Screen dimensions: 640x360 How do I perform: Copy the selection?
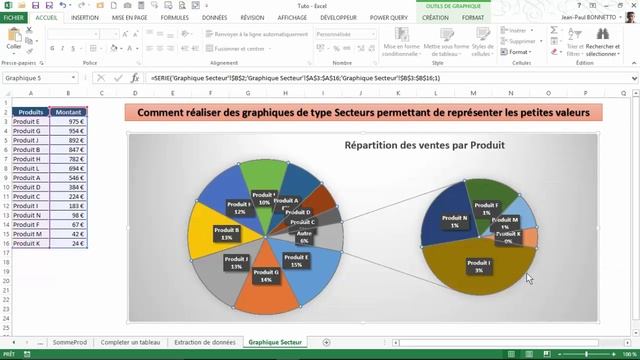coord(29,41)
